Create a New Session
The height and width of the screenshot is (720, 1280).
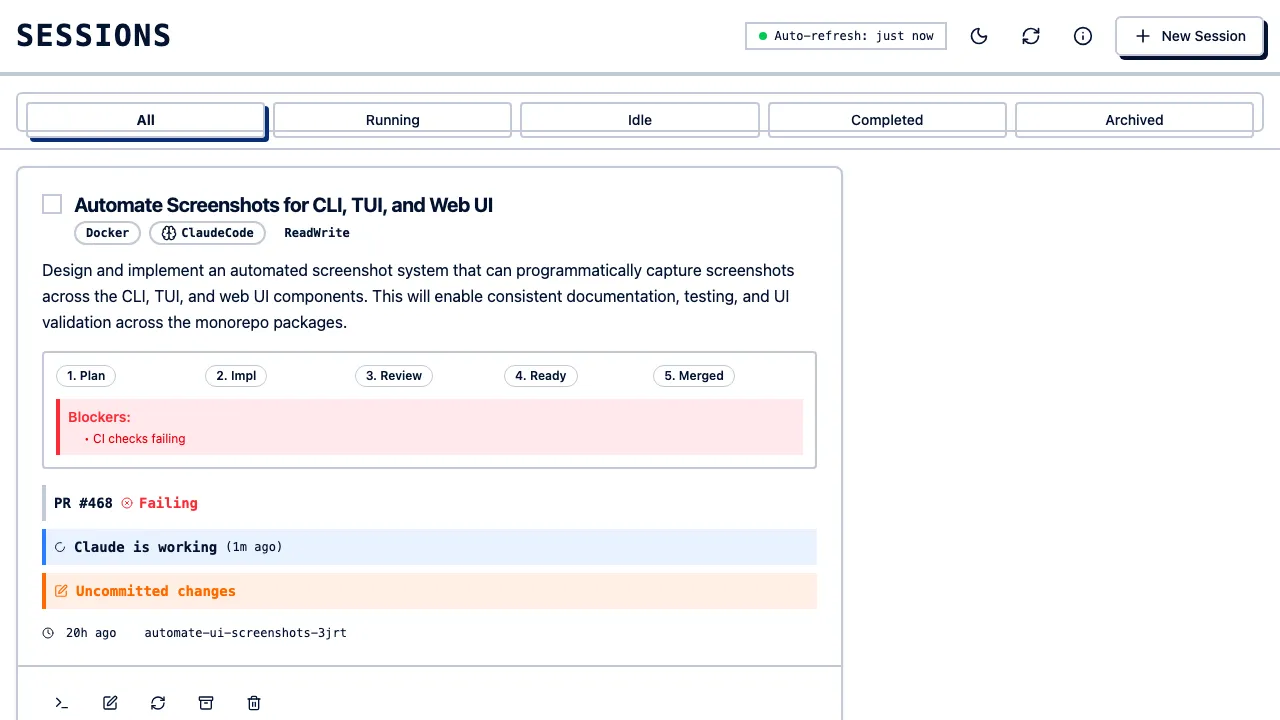pyautogui.click(x=1190, y=36)
